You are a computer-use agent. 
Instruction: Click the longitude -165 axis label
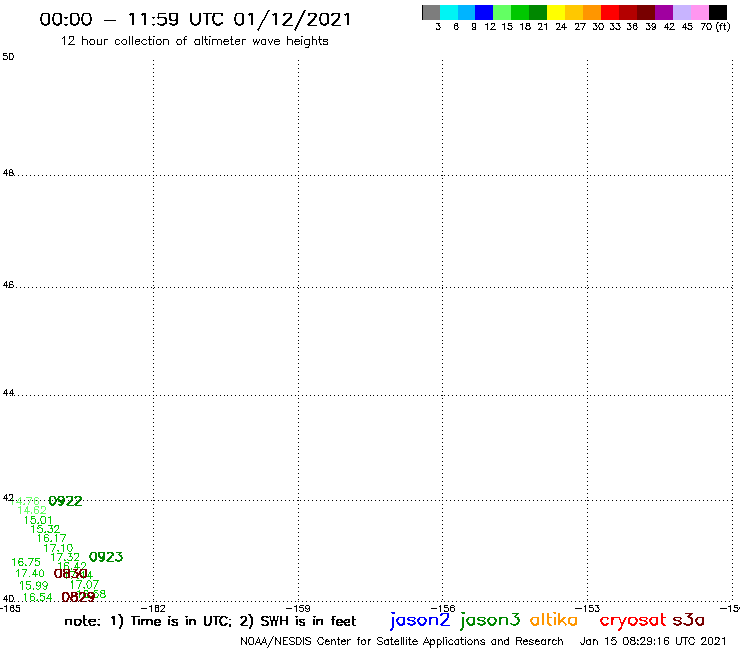(x=10, y=608)
